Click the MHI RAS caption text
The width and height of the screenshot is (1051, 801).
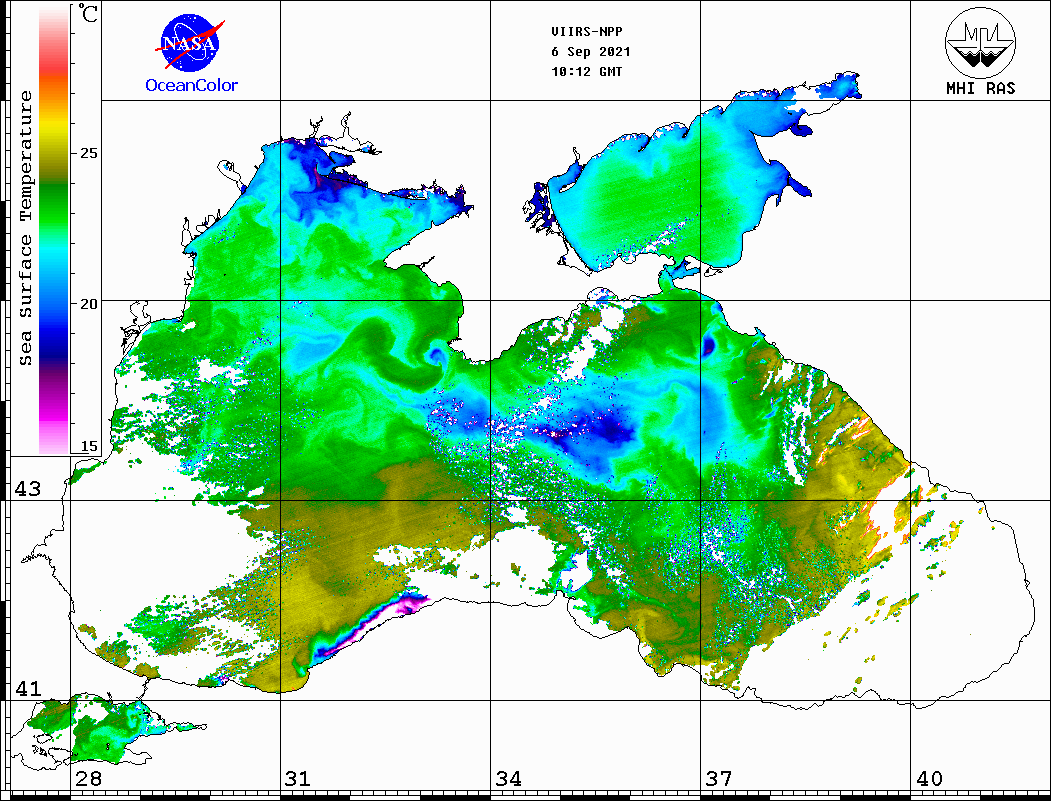click(x=980, y=88)
